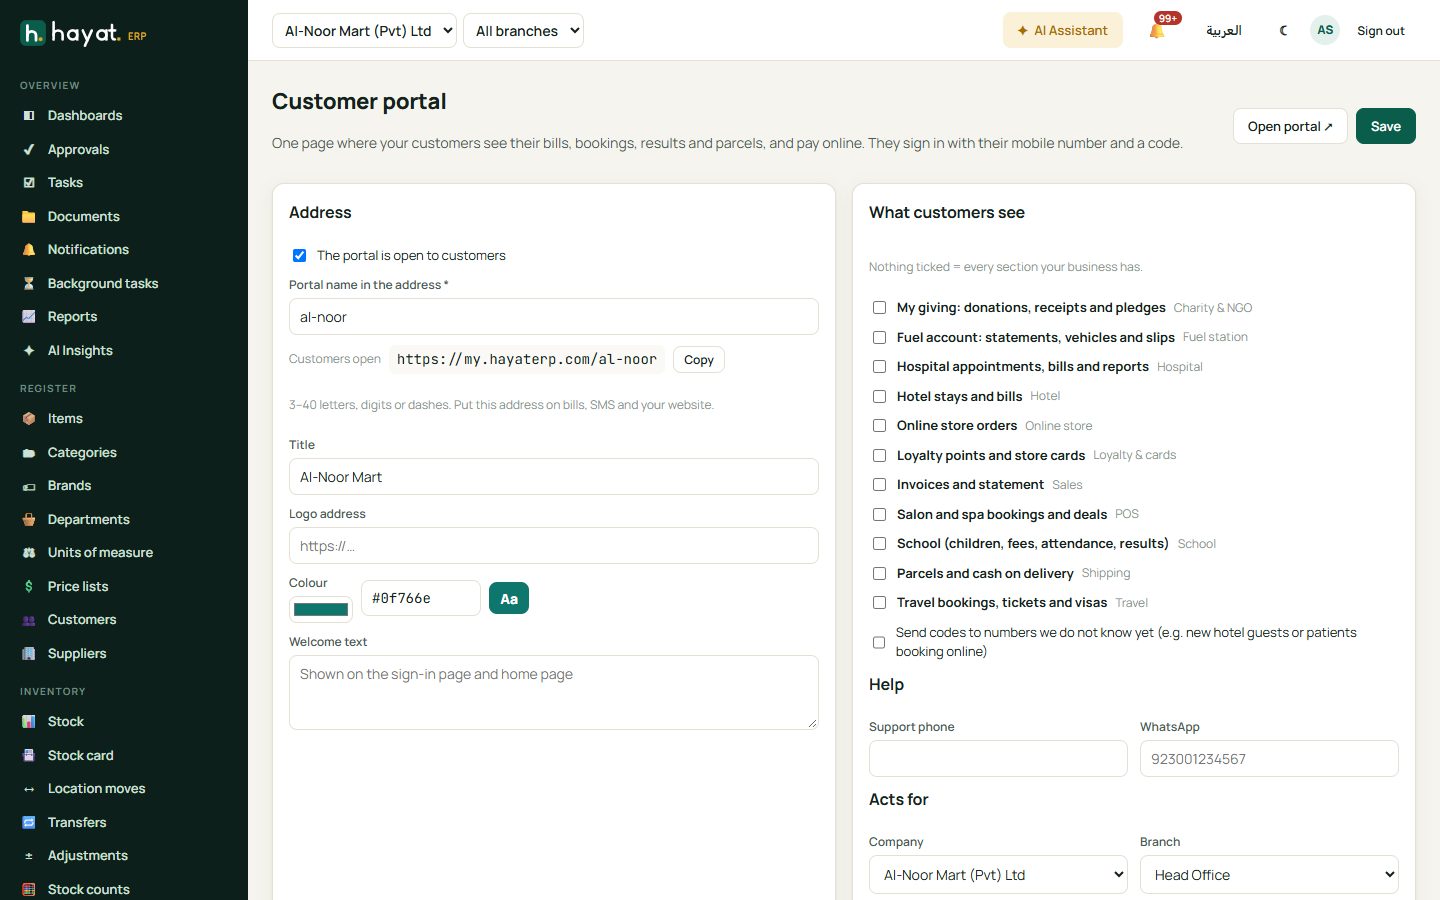Click the Background tasks hourglass icon
The width and height of the screenshot is (1440, 900).
coord(29,283)
